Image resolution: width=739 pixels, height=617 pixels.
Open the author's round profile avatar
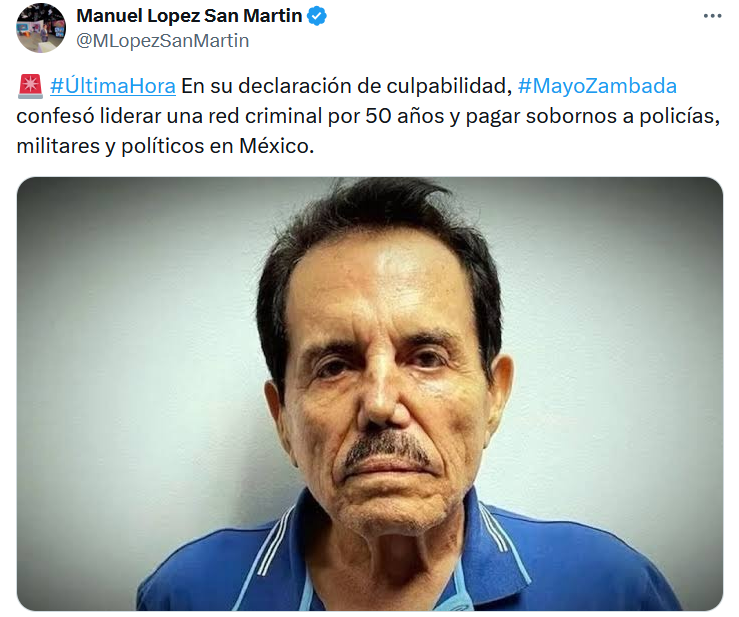coord(41,28)
